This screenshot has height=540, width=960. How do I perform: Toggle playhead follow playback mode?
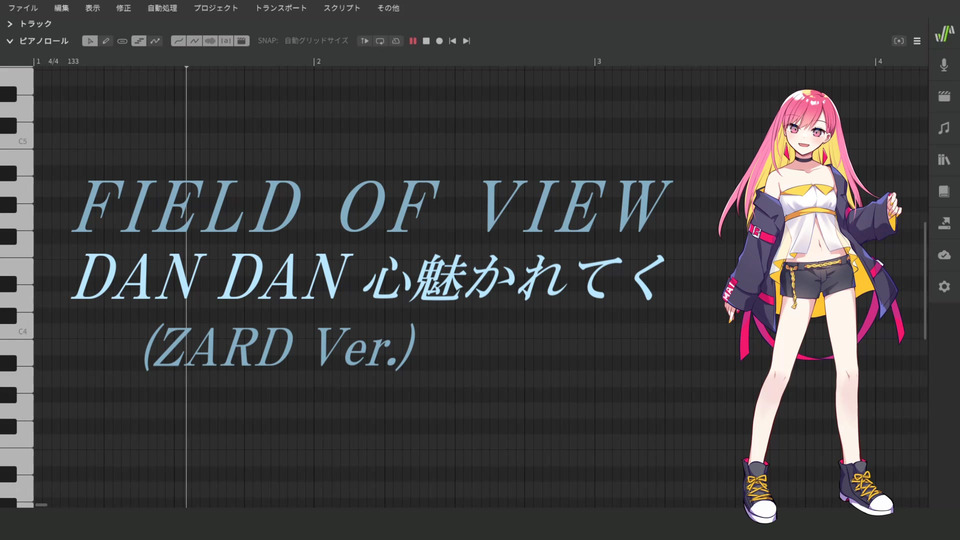pyautogui.click(x=364, y=41)
